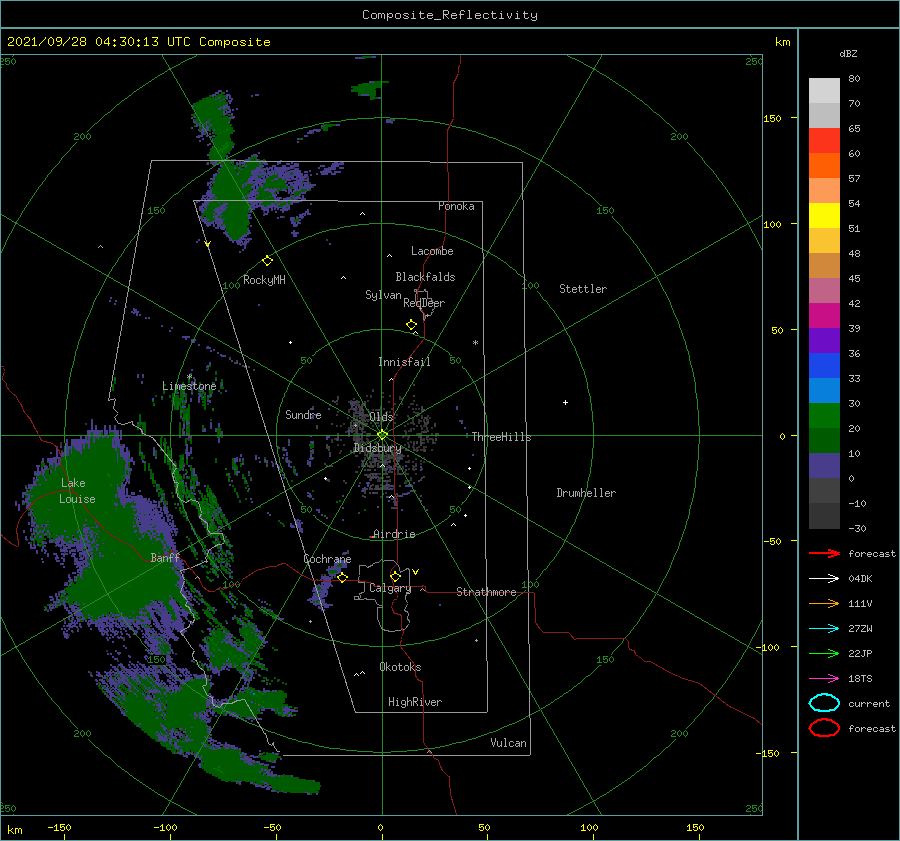The width and height of the screenshot is (900, 841).
Task: Click the cyan 27ZW arrow icon
Action: 824,629
